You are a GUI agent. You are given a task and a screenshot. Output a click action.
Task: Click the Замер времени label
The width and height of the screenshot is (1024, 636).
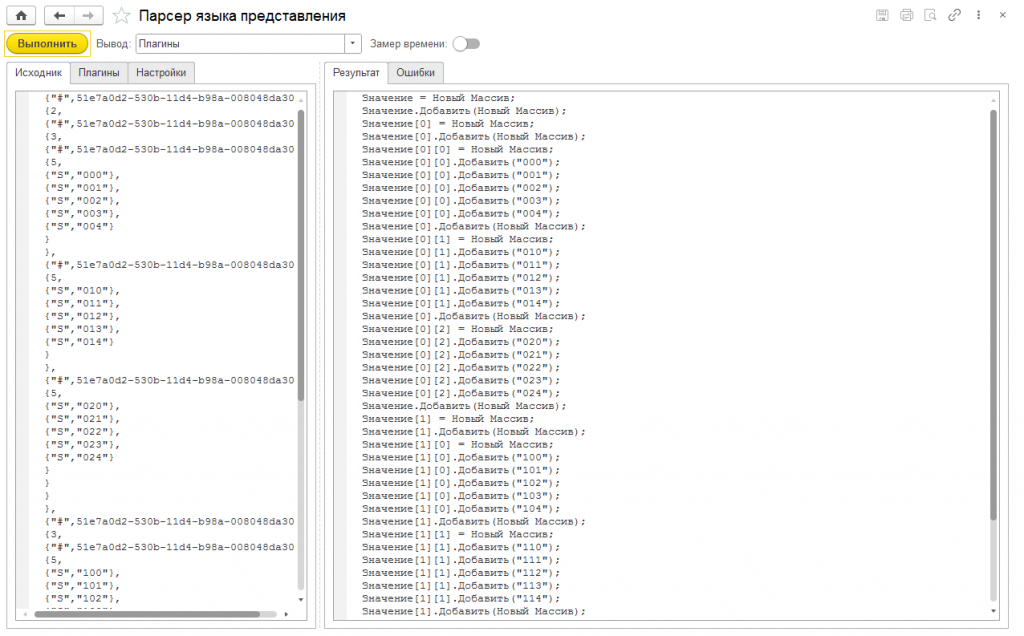click(409, 44)
